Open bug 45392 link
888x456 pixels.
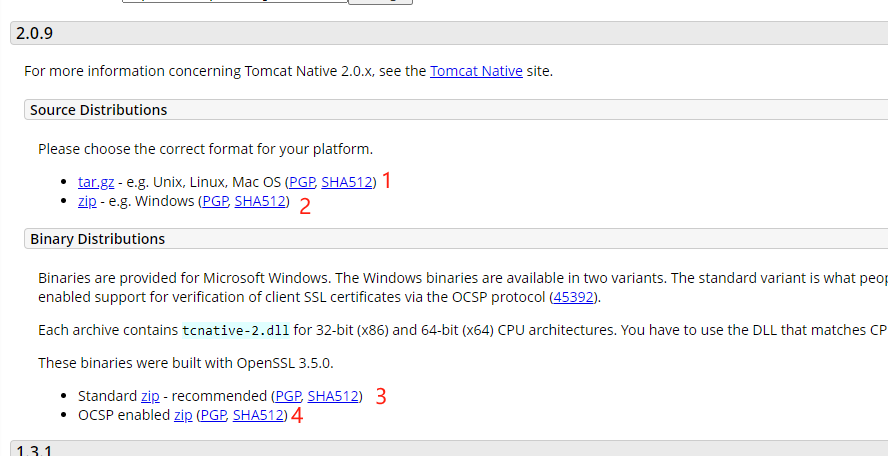point(573,297)
